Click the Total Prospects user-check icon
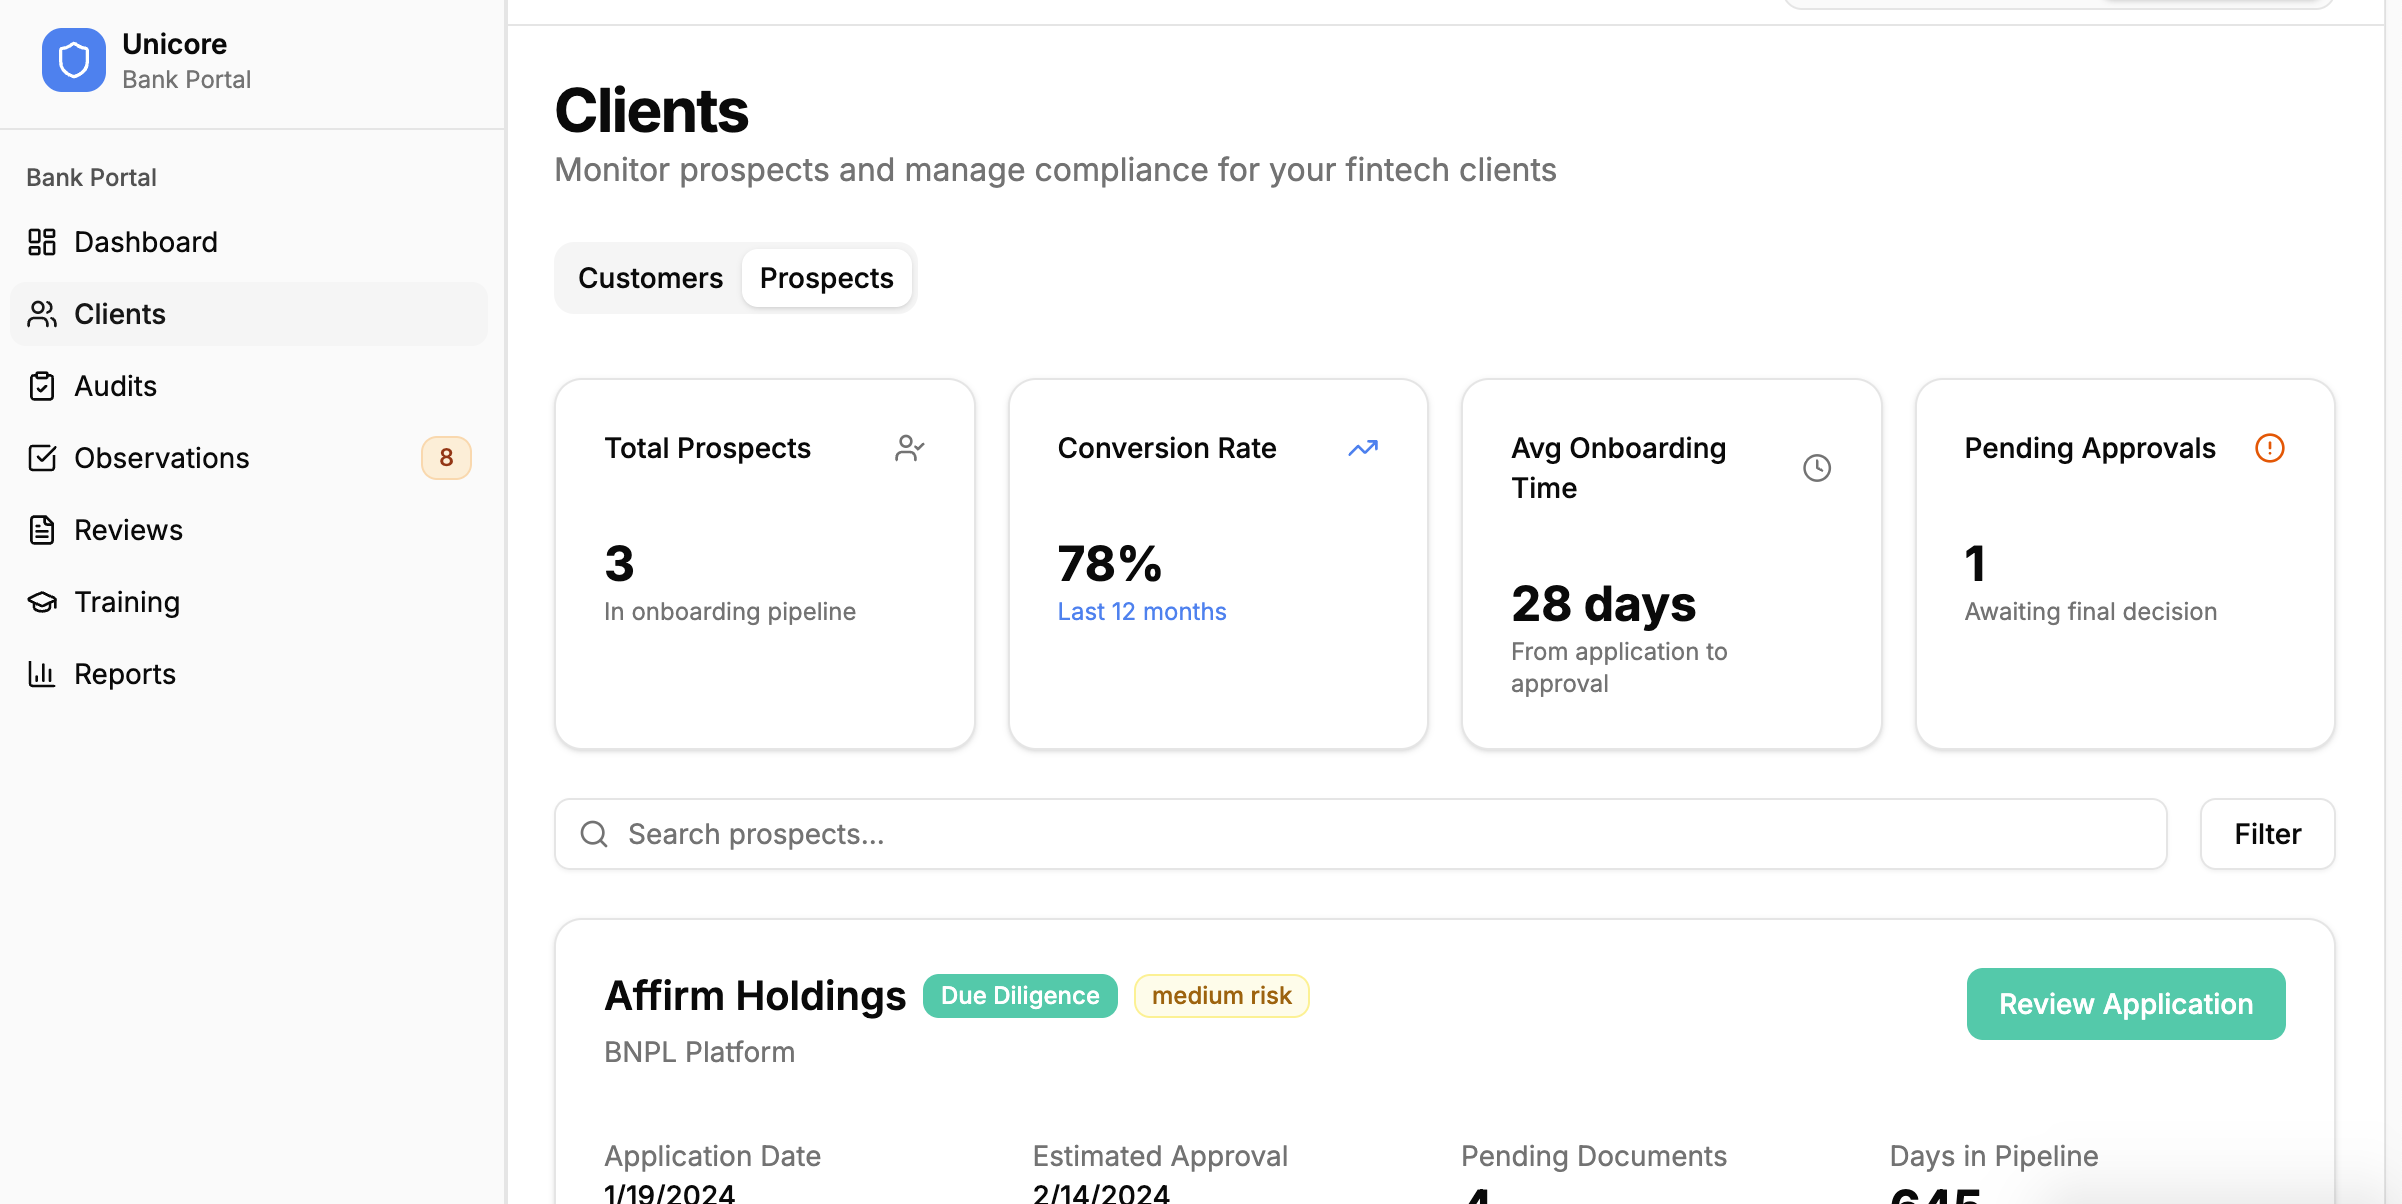 [x=909, y=448]
